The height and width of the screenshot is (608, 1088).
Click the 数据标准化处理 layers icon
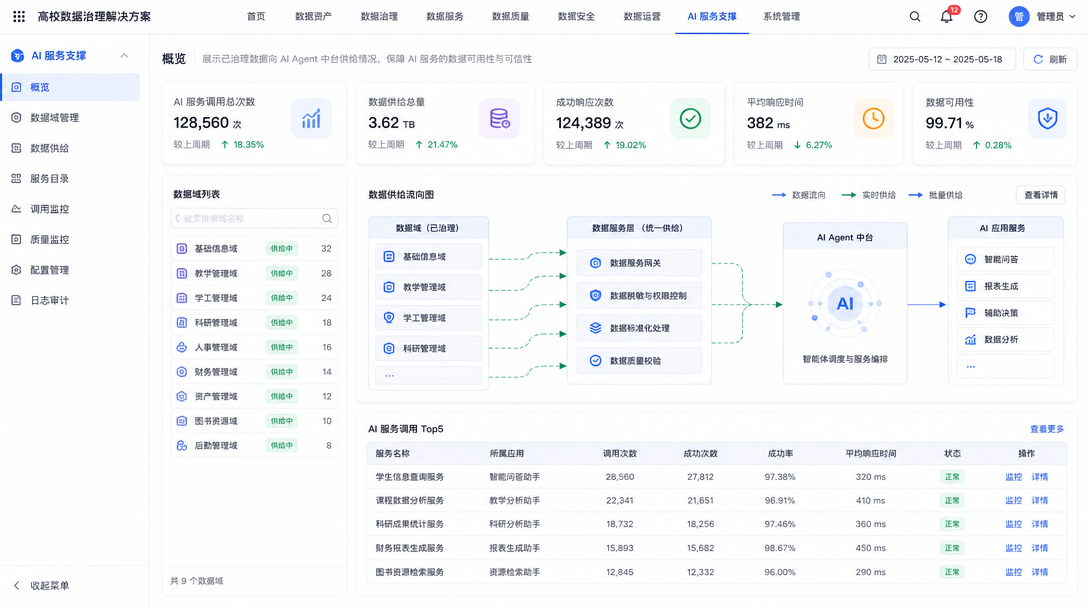pos(595,328)
